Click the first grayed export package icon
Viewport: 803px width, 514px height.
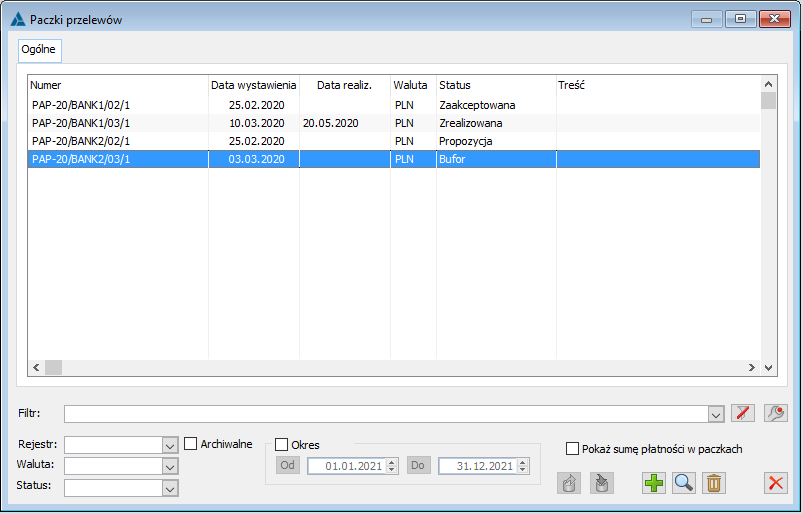569,483
